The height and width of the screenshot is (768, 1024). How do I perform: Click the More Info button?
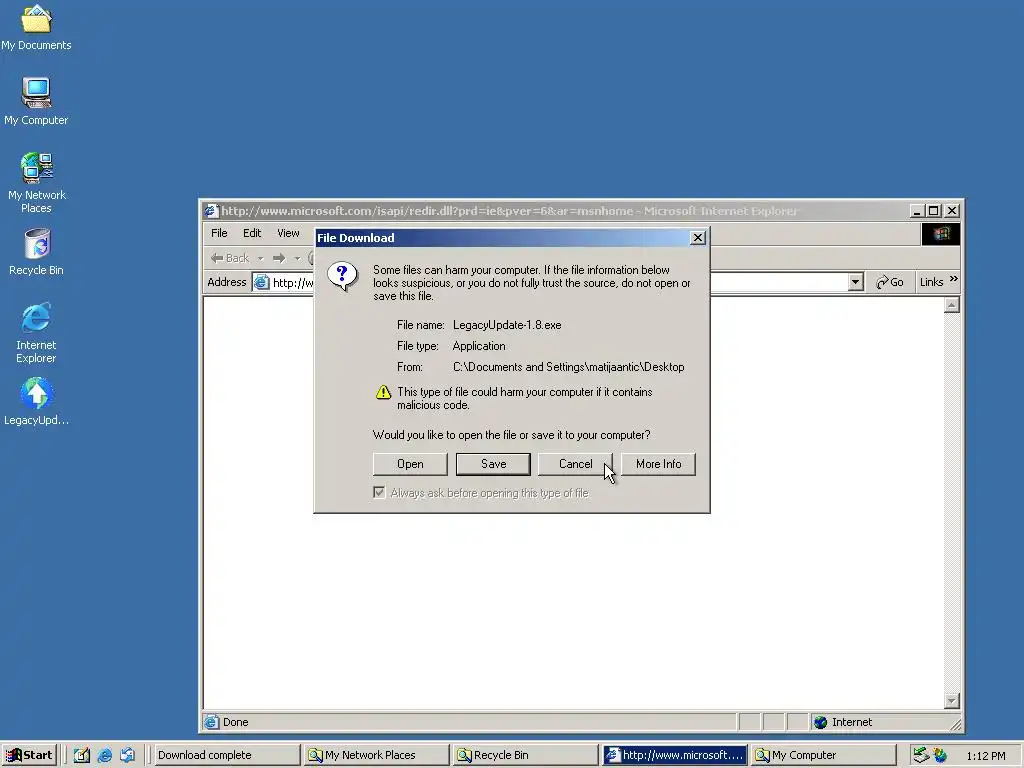(658, 464)
